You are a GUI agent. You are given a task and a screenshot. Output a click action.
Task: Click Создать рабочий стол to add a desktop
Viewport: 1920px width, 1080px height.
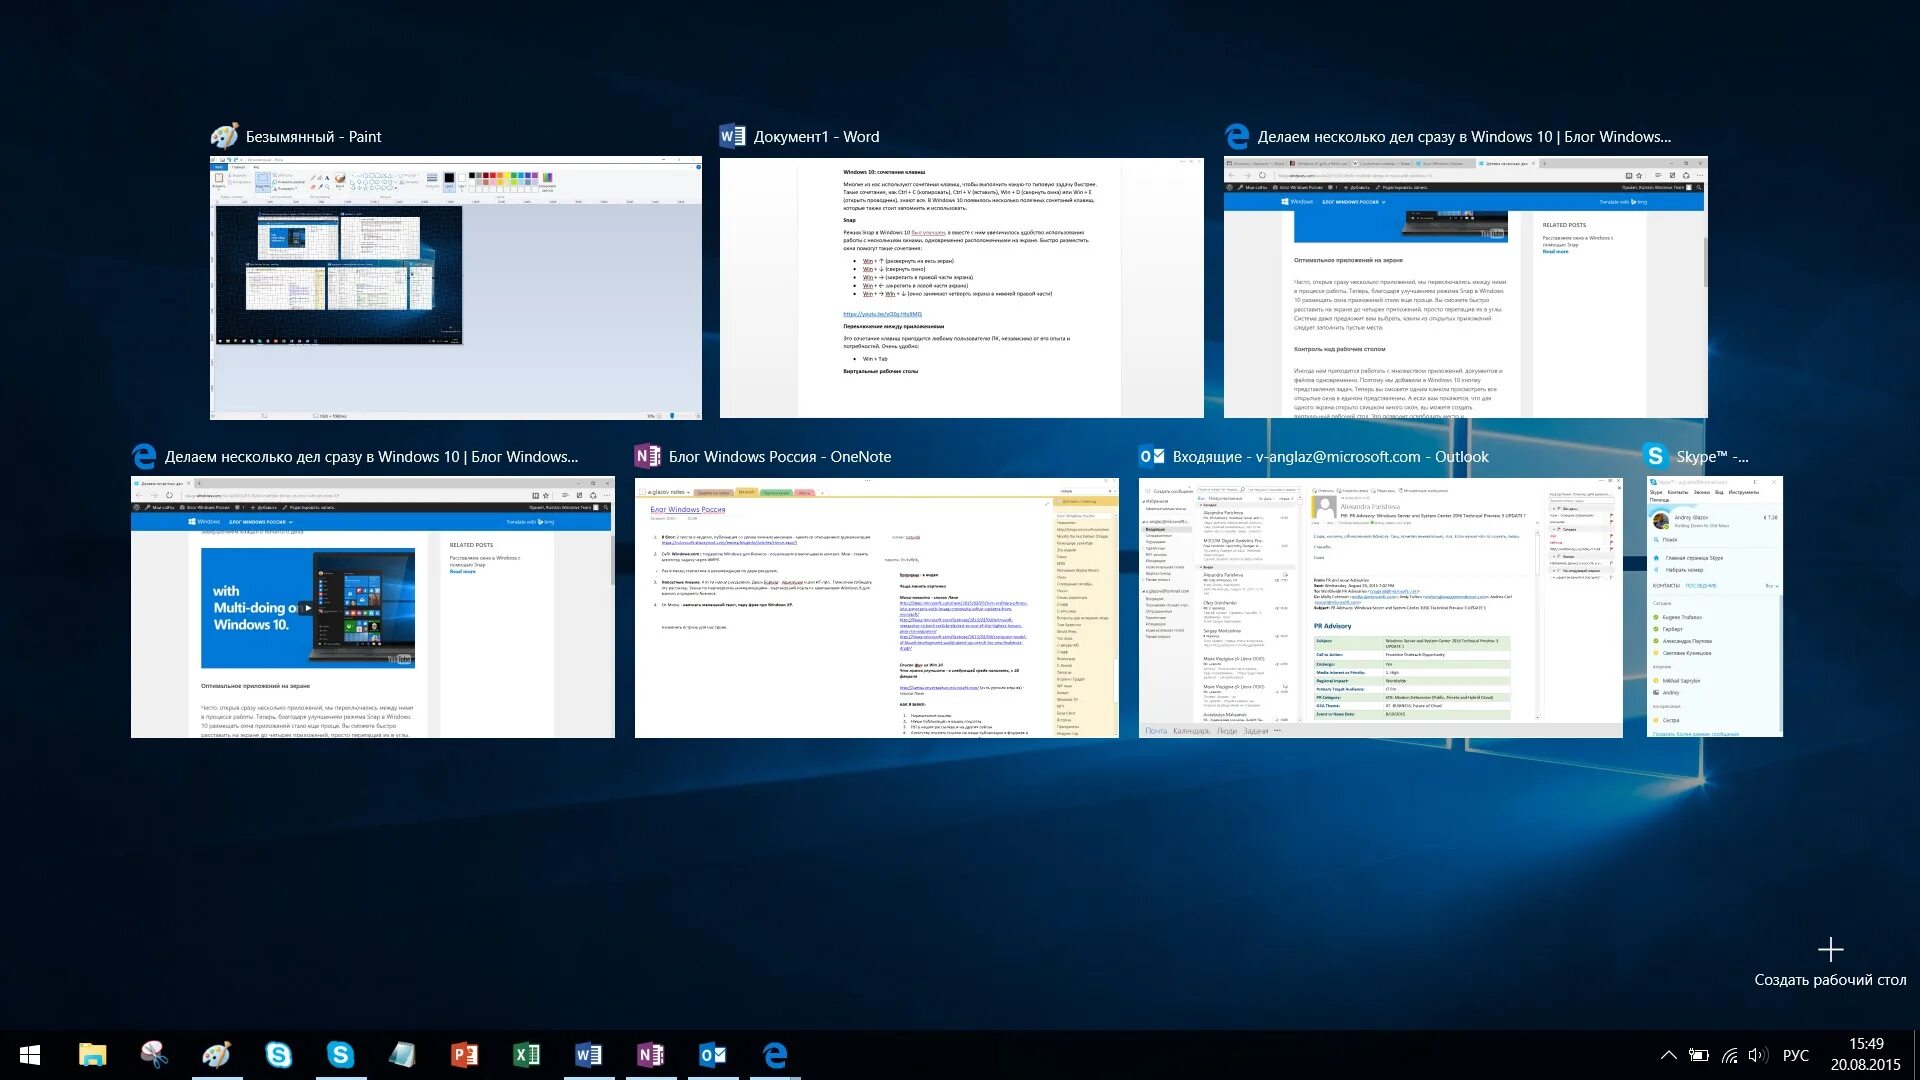(x=1830, y=962)
